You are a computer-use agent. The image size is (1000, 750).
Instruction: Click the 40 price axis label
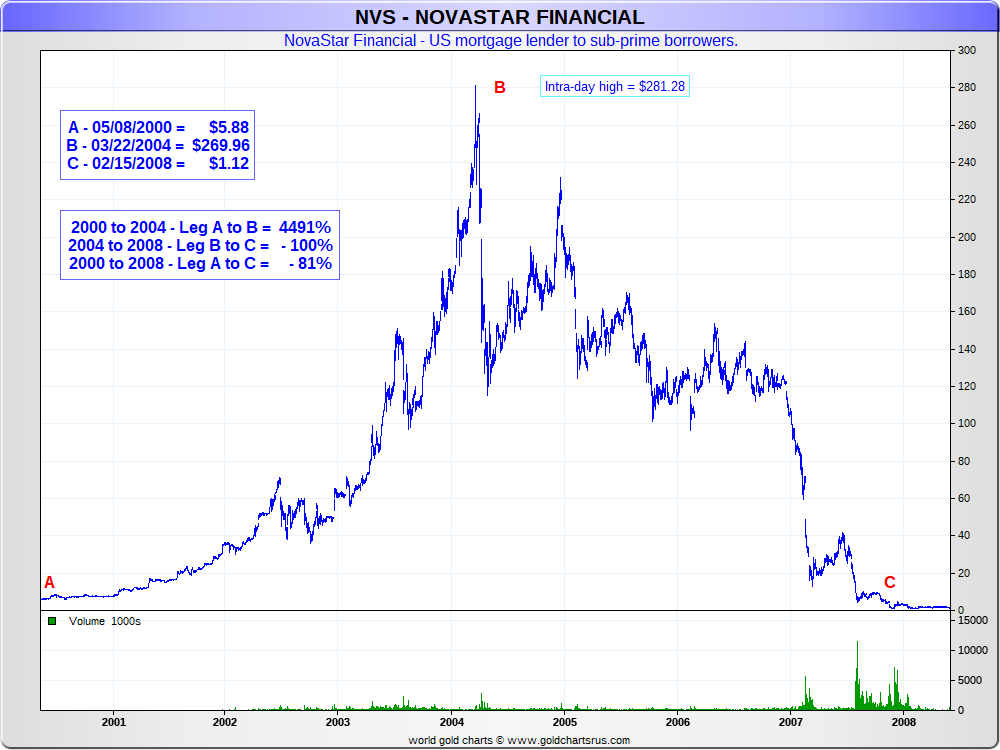point(964,536)
